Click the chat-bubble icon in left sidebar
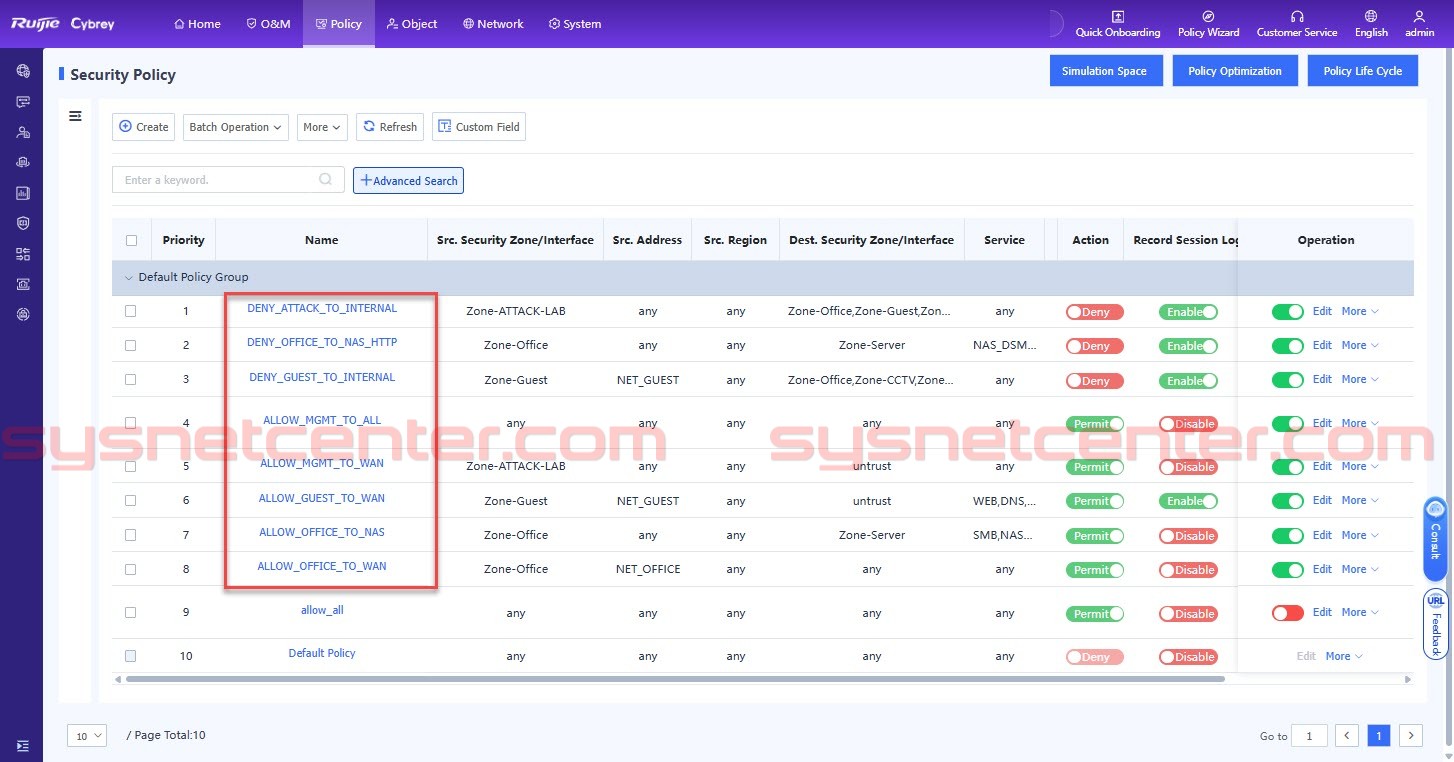This screenshot has width=1454, height=762. click(23, 102)
